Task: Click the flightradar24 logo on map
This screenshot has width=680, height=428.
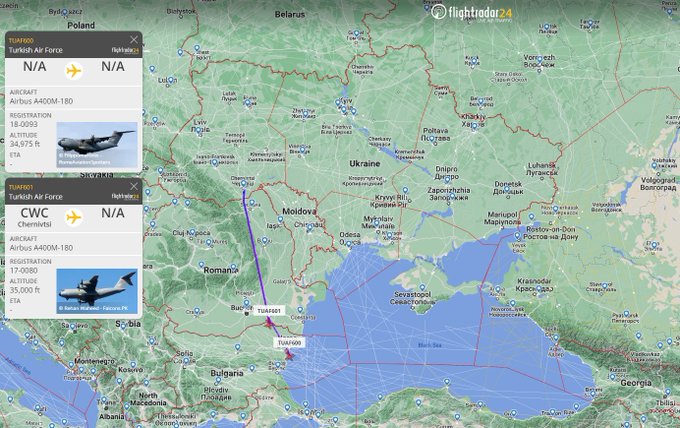Action: pyautogui.click(x=472, y=12)
